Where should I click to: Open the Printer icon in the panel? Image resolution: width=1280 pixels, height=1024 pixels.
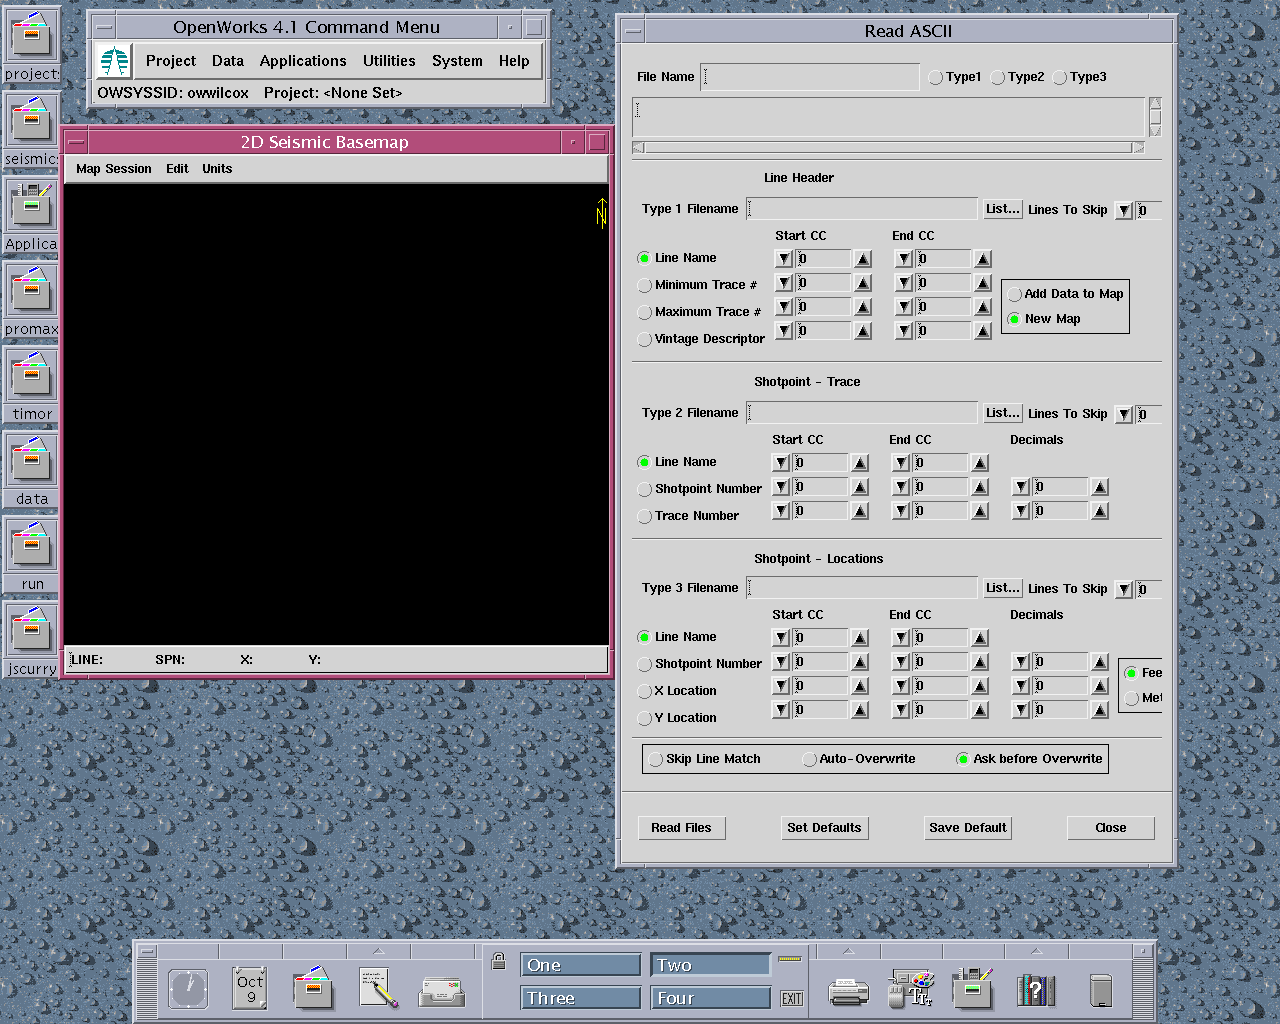tap(848, 991)
